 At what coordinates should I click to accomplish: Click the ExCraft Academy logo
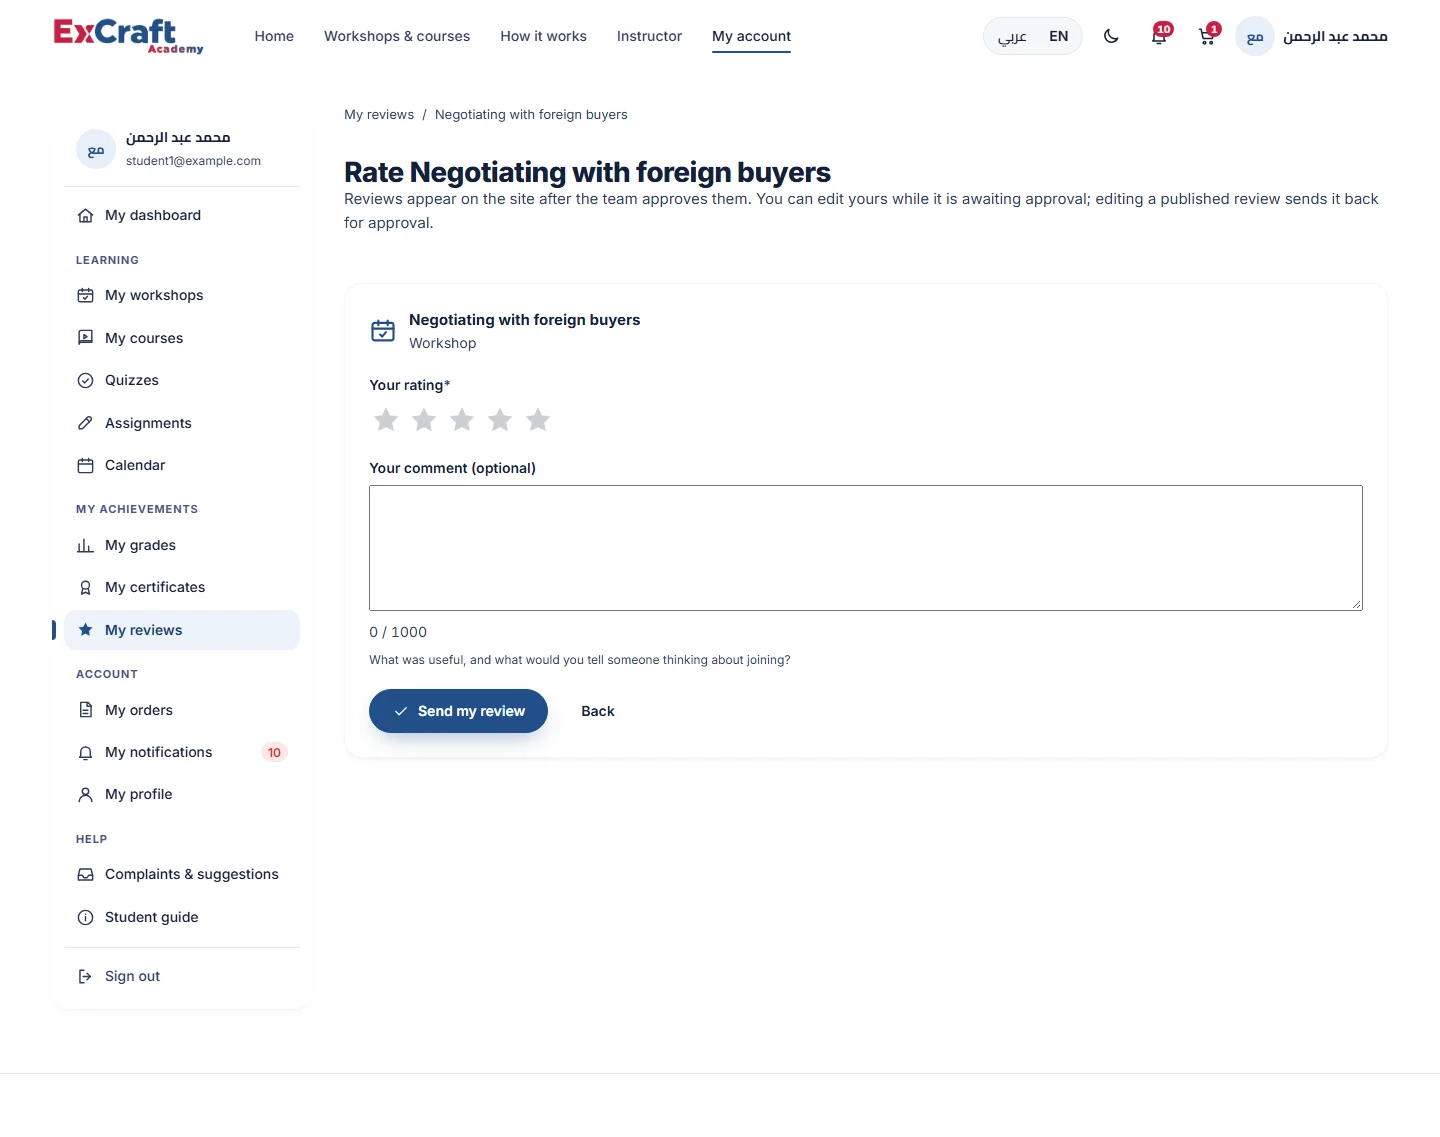tap(128, 36)
